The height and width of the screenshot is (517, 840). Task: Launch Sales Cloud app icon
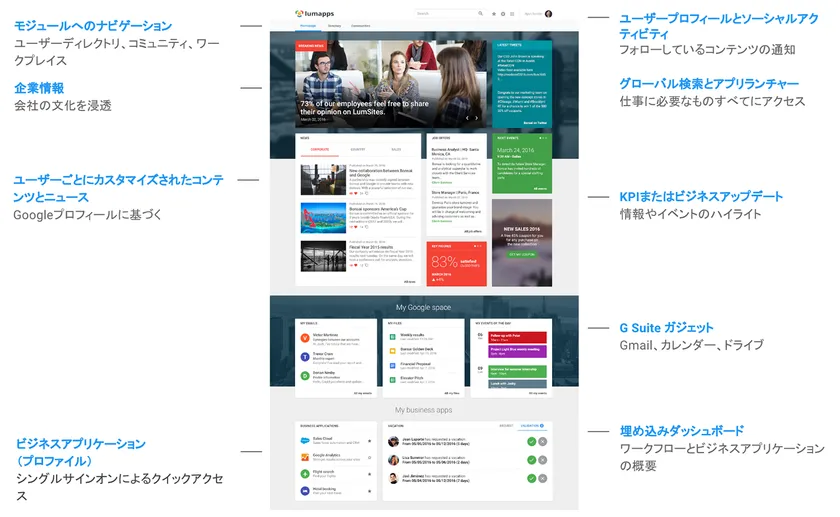[x=305, y=440]
